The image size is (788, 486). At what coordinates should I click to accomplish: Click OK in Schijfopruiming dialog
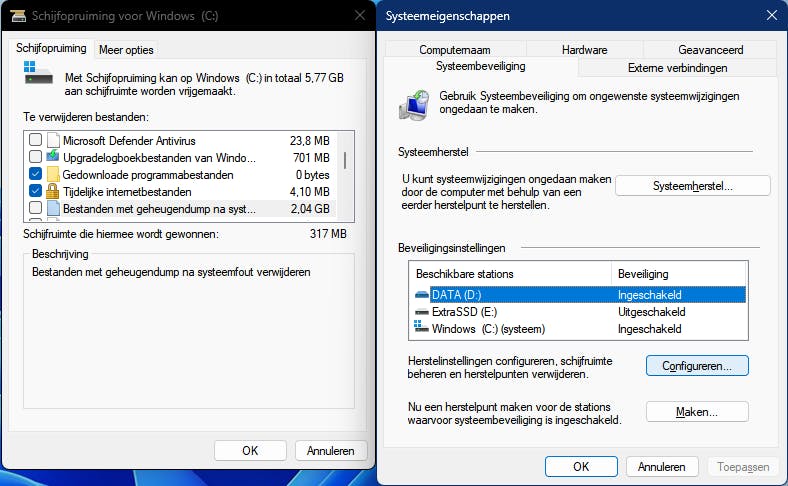coord(250,450)
